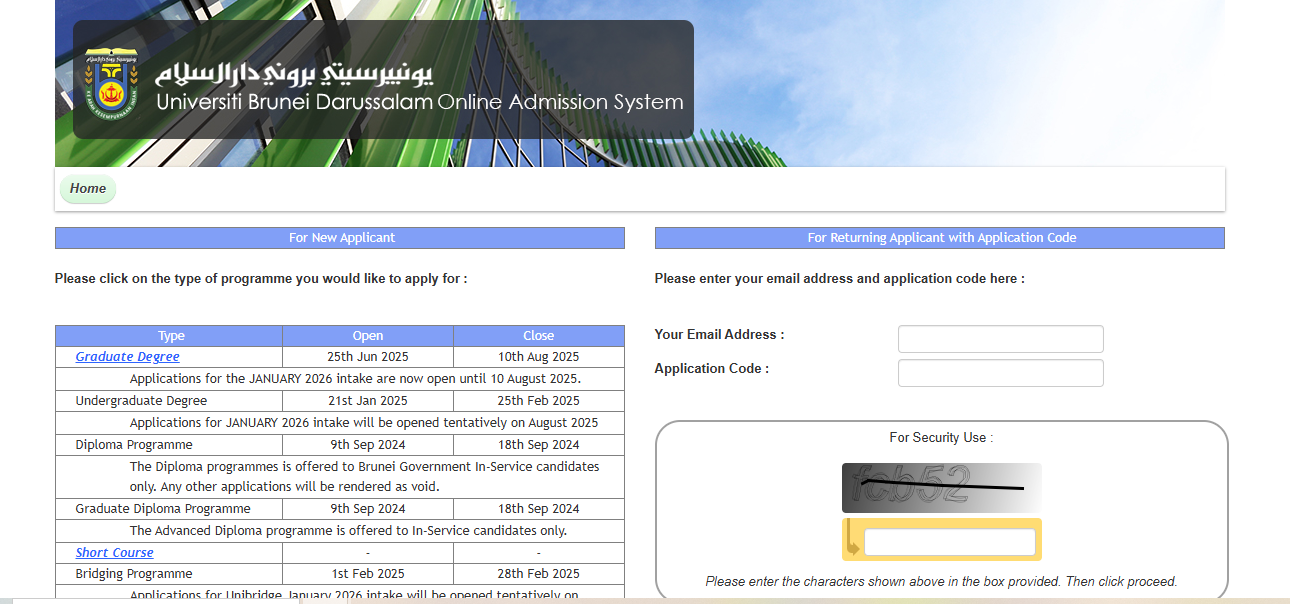Select the 'For New Applicant' header
This screenshot has width=1290, height=604.
[340, 238]
